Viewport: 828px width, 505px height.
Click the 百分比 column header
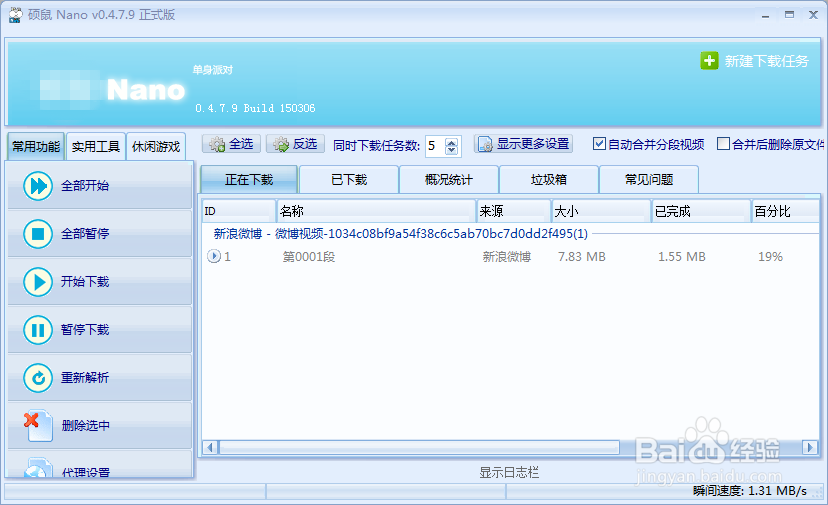point(785,211)
